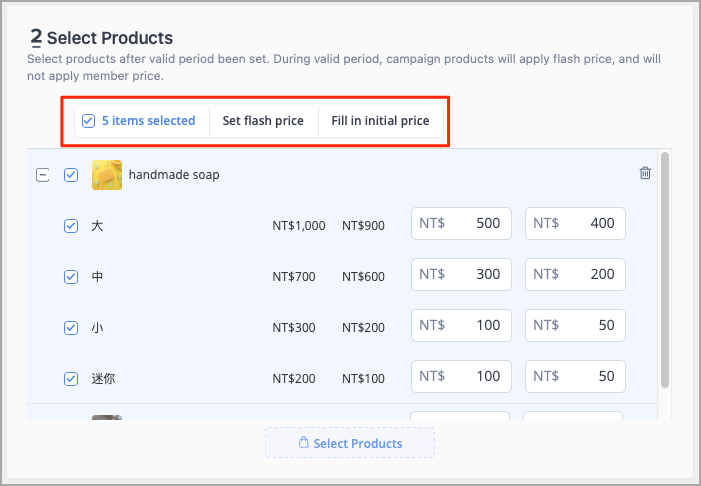Edit the 50 price field for 小
Screen dimensions: 701x486
tap(575, 325)
